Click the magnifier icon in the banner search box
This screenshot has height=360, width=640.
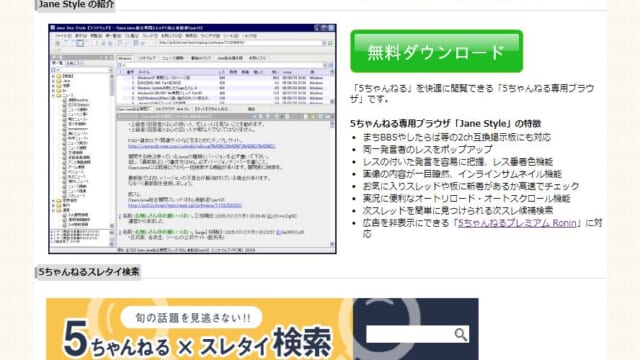(x=460, y=335)
